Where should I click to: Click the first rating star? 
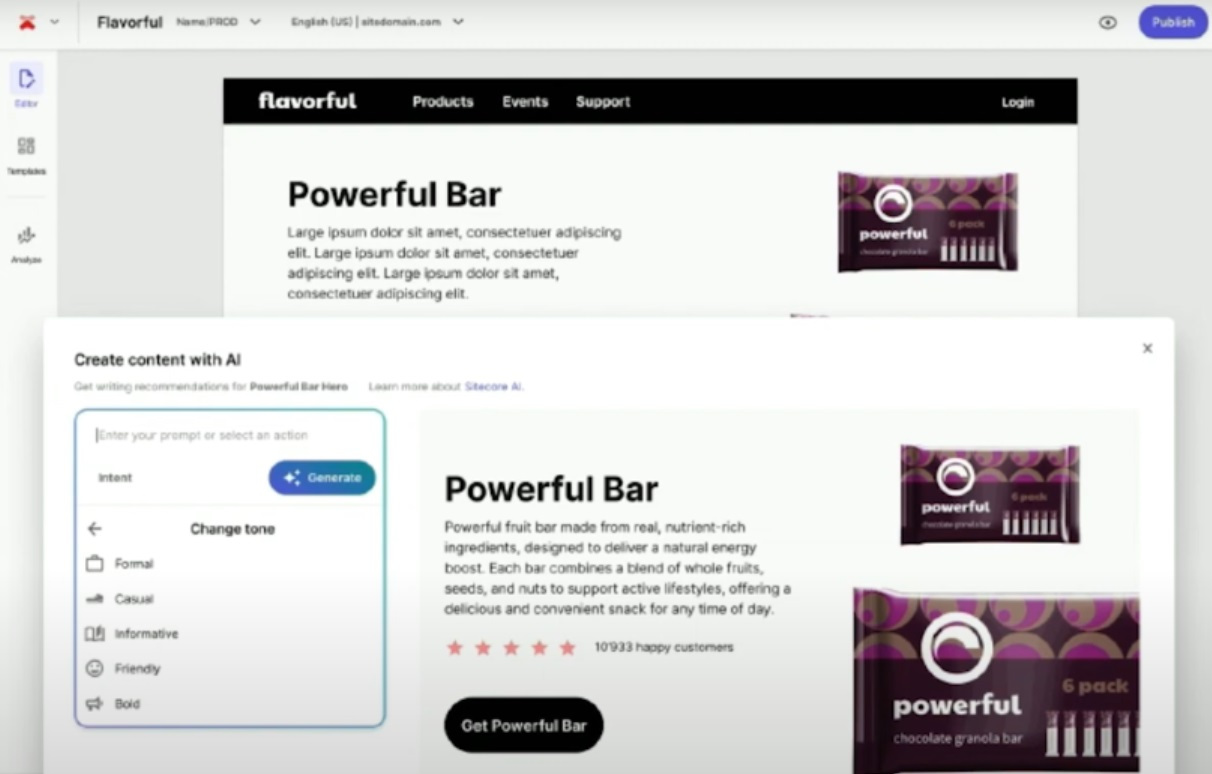455,648
